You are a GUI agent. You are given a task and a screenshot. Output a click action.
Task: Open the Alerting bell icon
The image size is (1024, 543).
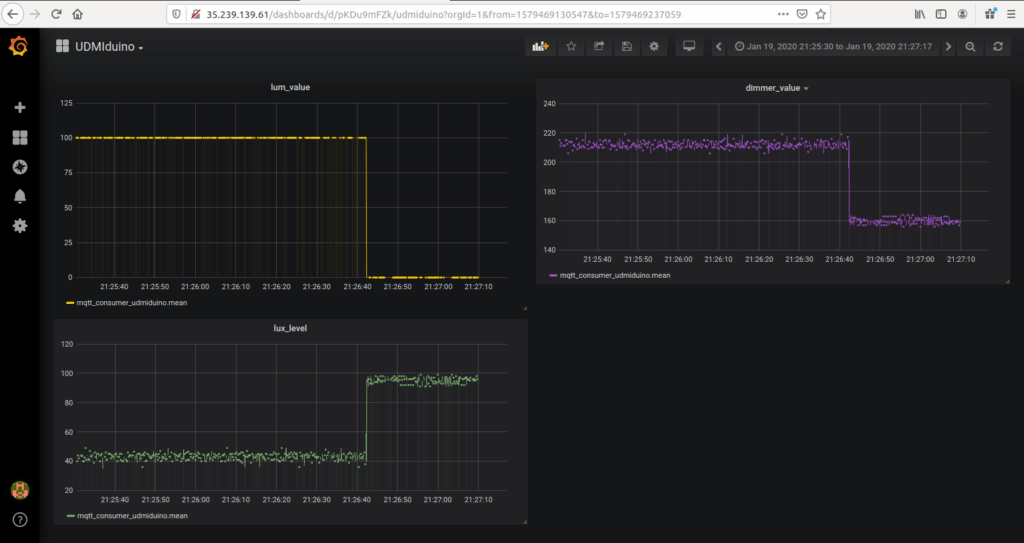pyautogui.click(x=20, y=197)
